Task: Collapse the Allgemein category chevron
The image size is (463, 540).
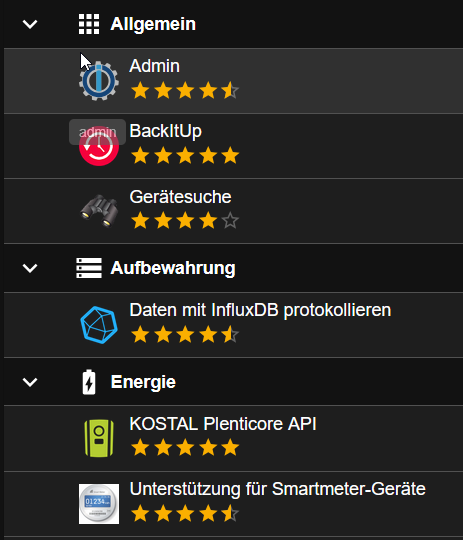Action: (30, 24)
